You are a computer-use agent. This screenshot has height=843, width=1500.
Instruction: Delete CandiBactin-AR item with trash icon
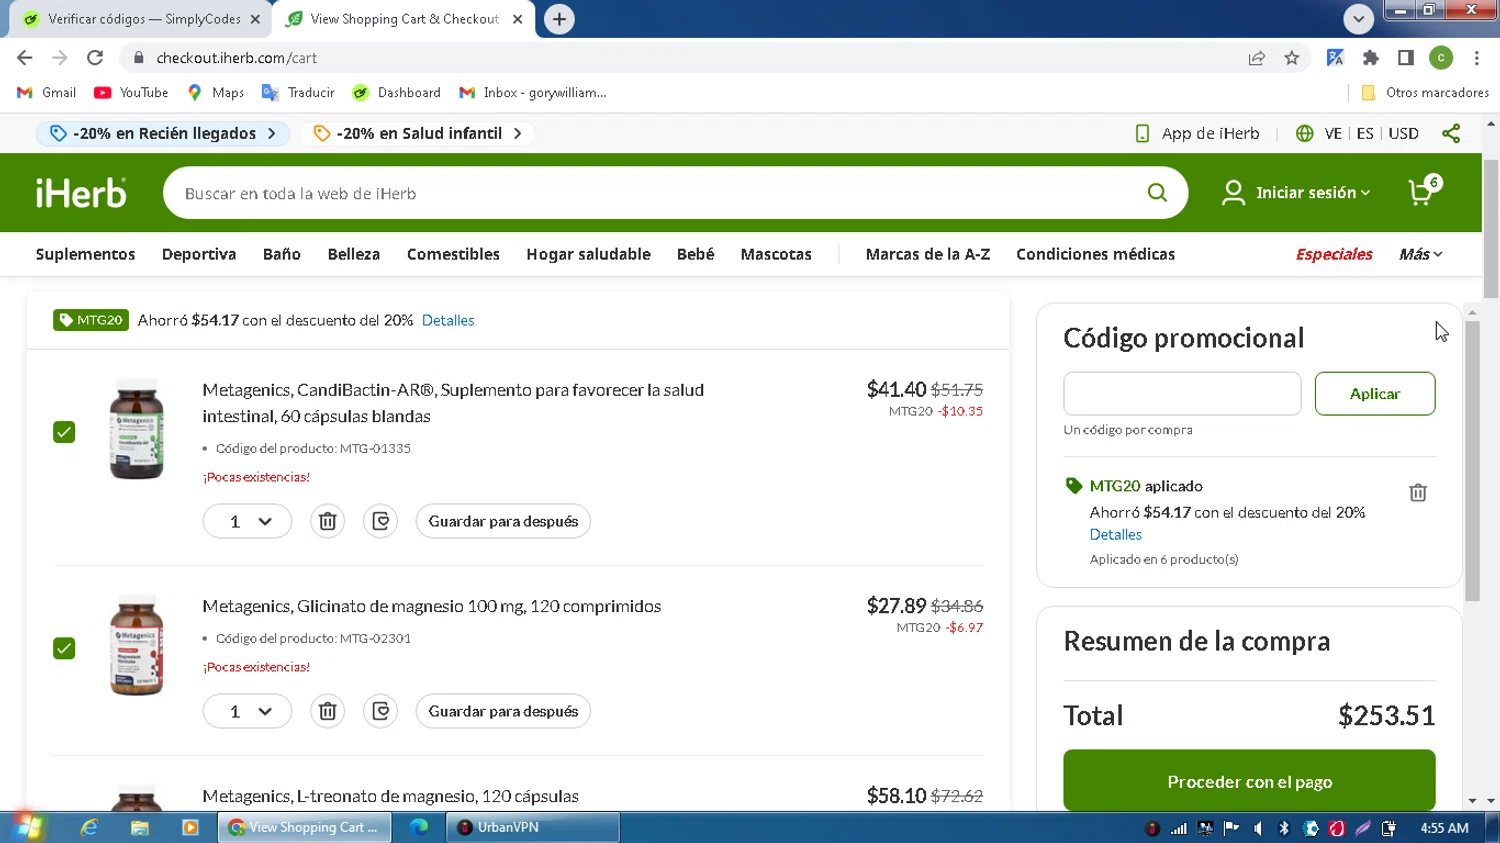point(327,521)
